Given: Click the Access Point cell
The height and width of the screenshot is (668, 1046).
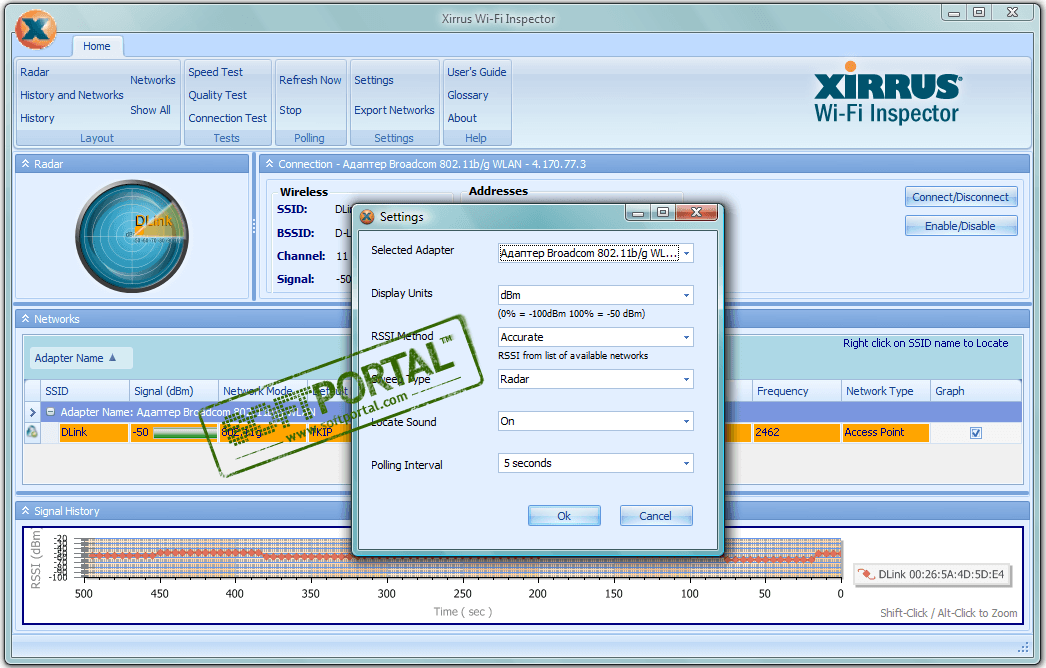Looking at the screenshot, I should pos(885,432).
